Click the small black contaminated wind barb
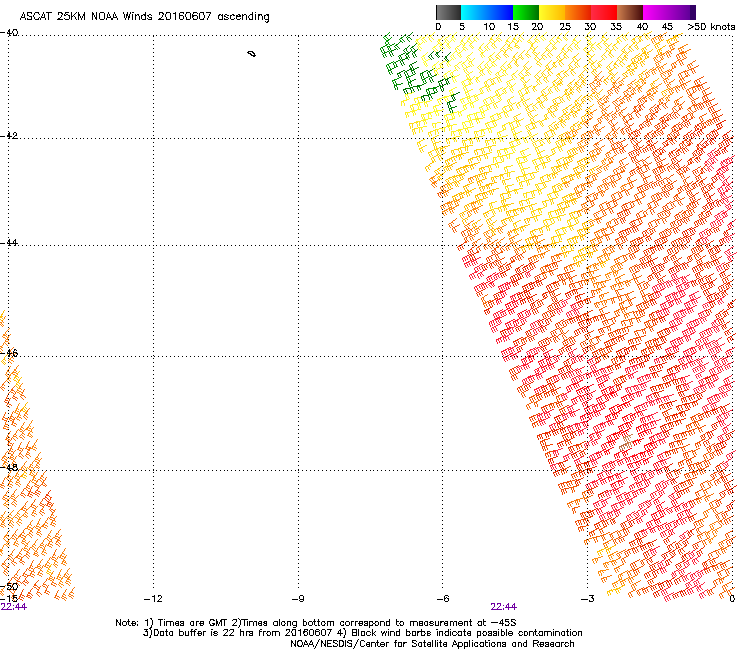740x650 pixels. click(252, 54)
